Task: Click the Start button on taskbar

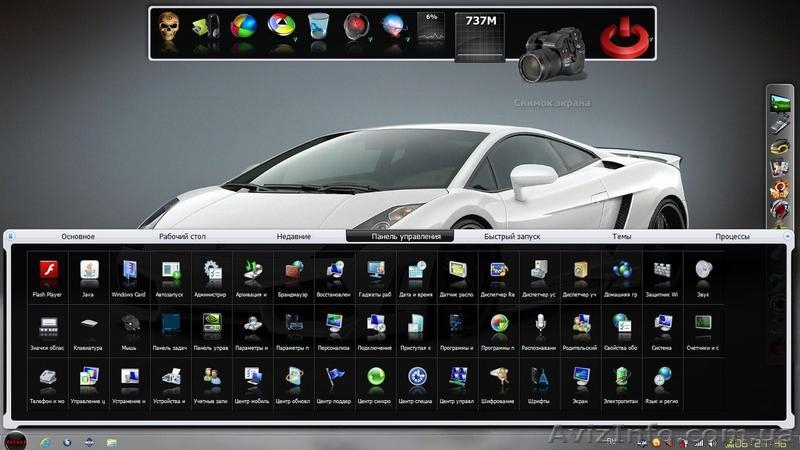Action: tap(16, 441)
